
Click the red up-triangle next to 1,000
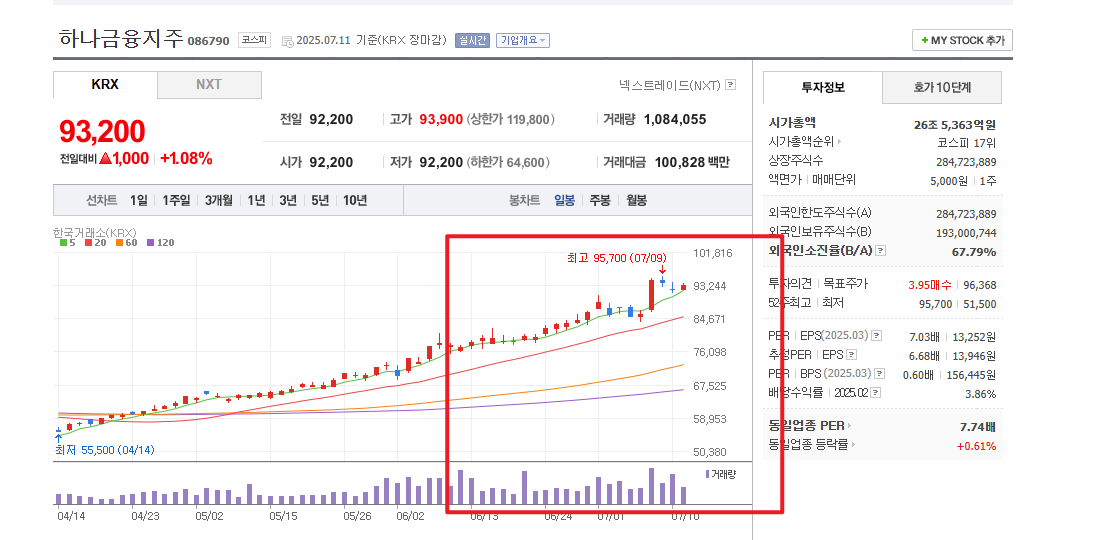pyautogui.click(x=106, y=159)
